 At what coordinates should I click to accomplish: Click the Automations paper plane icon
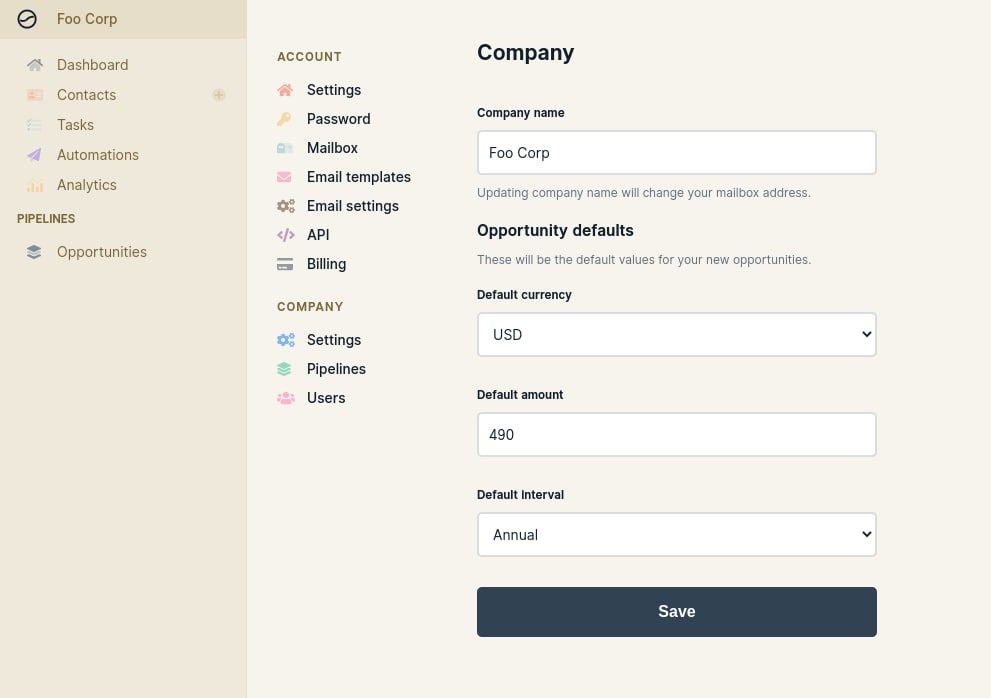pos(35,155)
